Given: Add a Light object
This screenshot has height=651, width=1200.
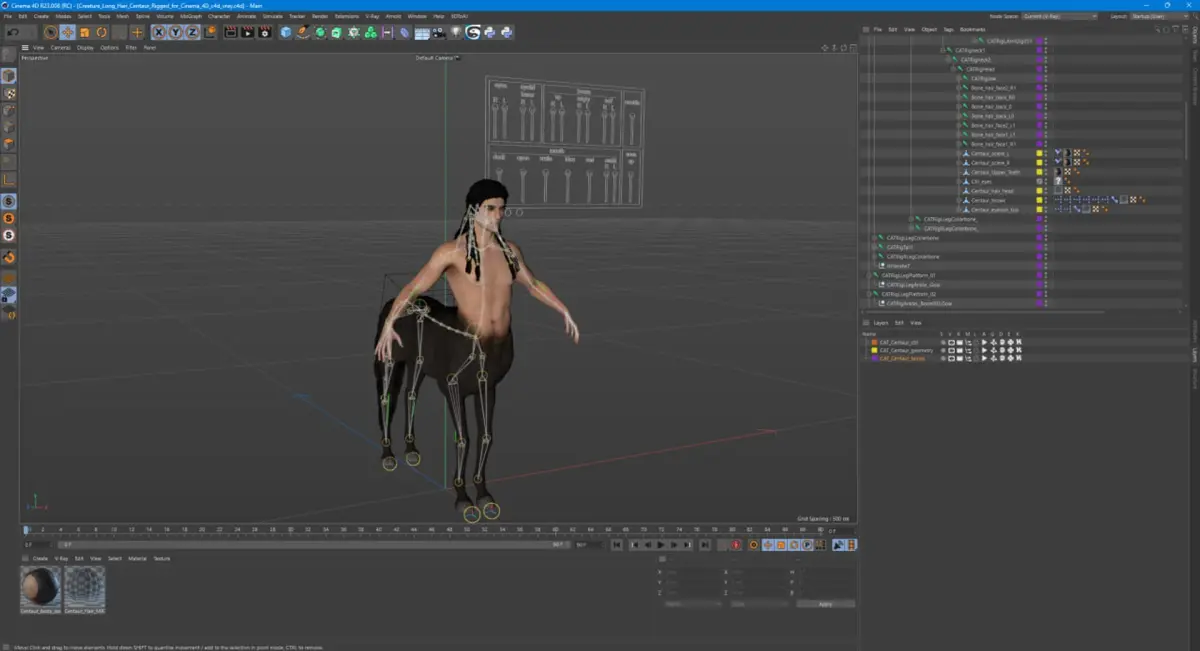Looking at the screenshot, I should [456, 32].
